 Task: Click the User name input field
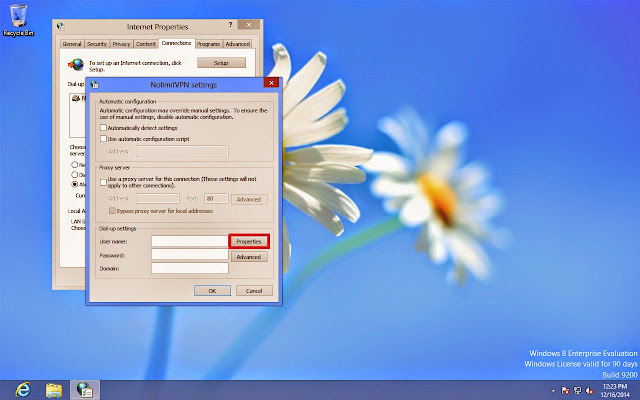(x=190, y=241)
